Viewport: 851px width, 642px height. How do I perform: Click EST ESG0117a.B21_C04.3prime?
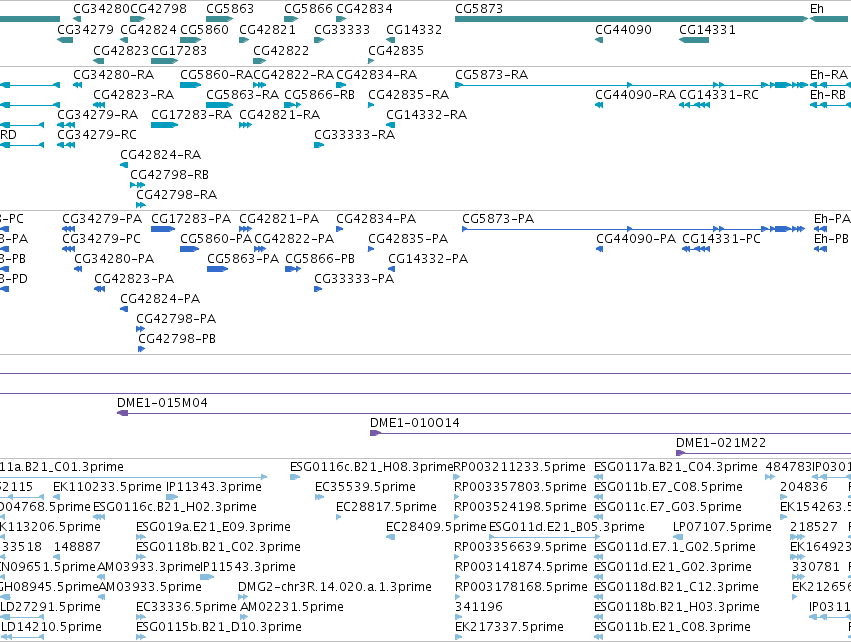(676, 467)
